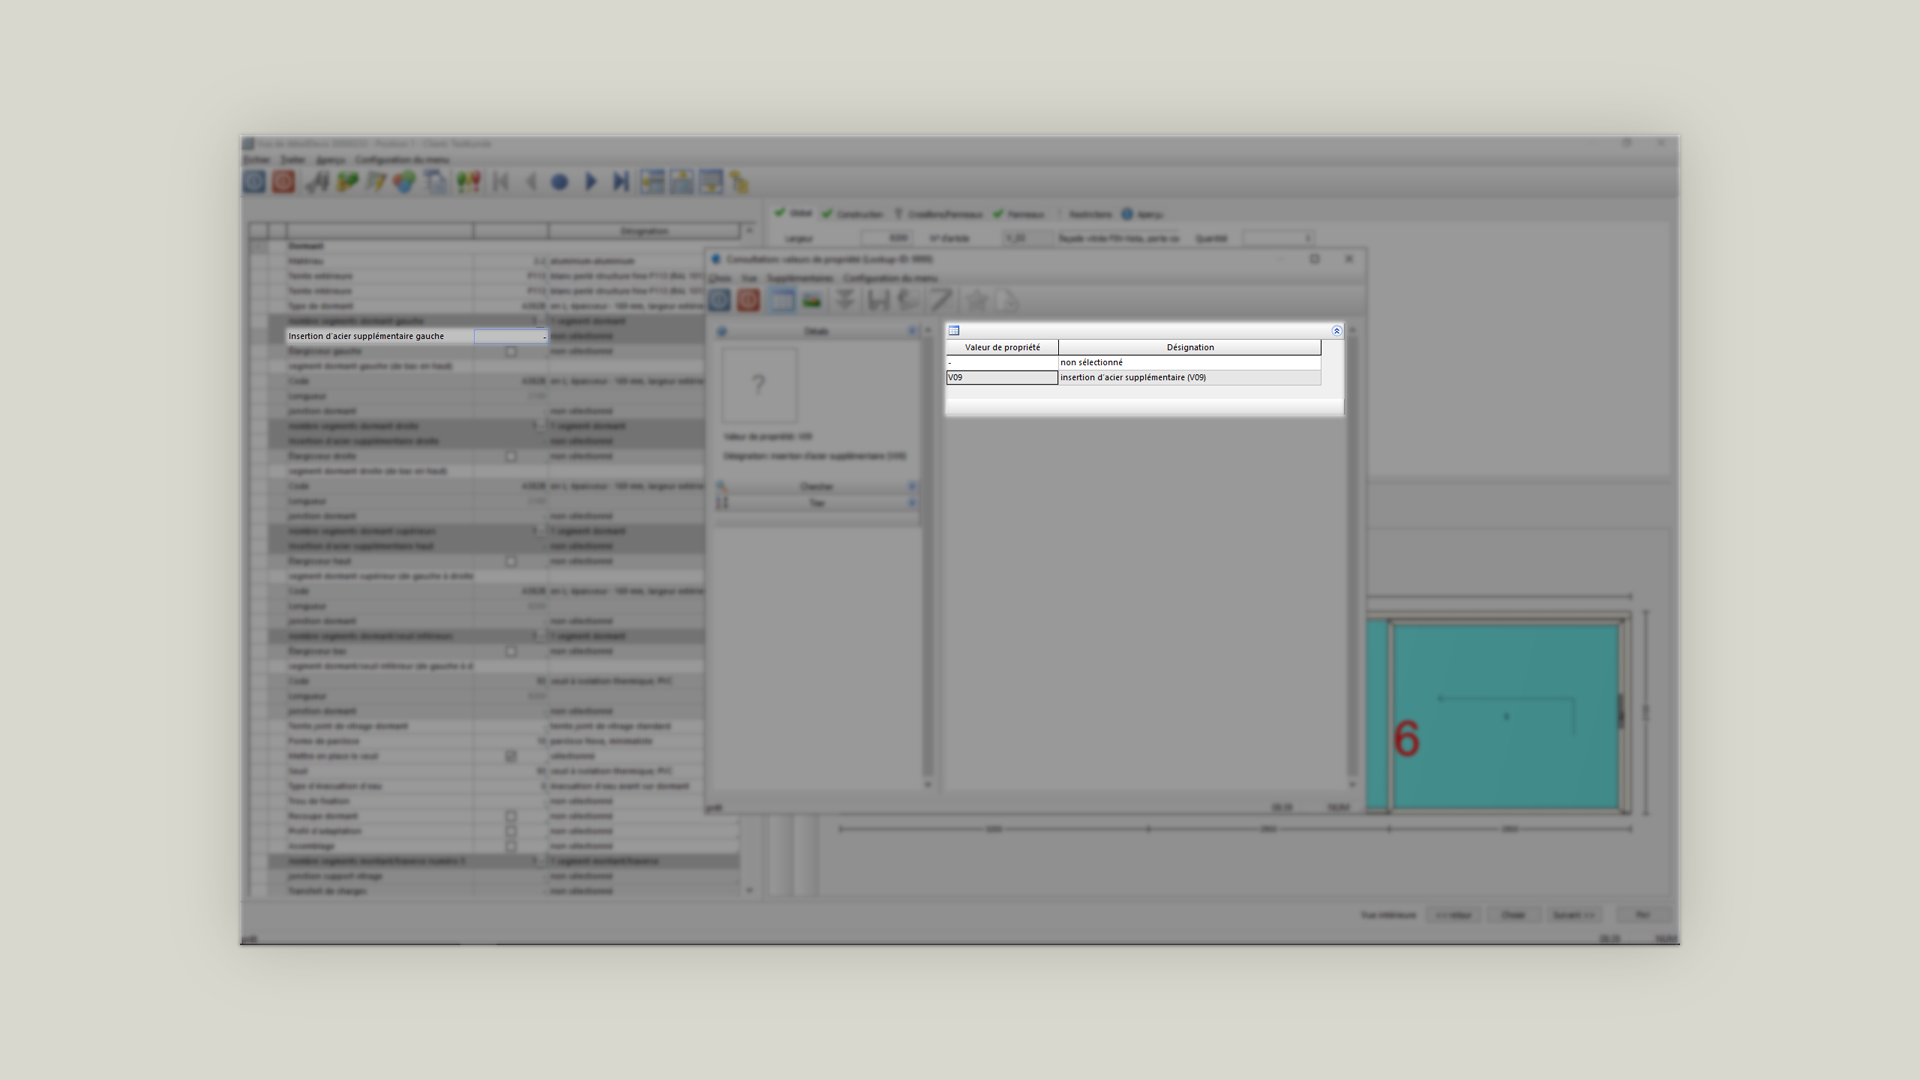Open value field of Insertion d'acier supplémentaire gauche
Screen dimensions: 1920x1080
click(511, 336)
